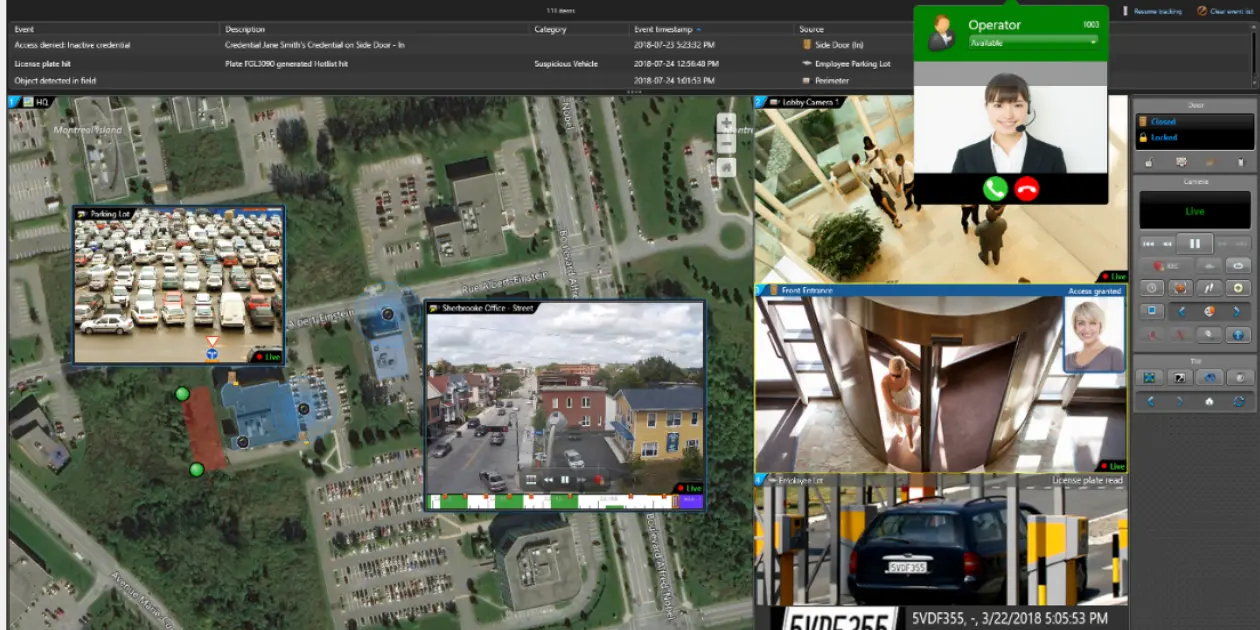The width and height of the screenshot is (1260, 630).
Task: Click Clear event list
Action: 1225,11
